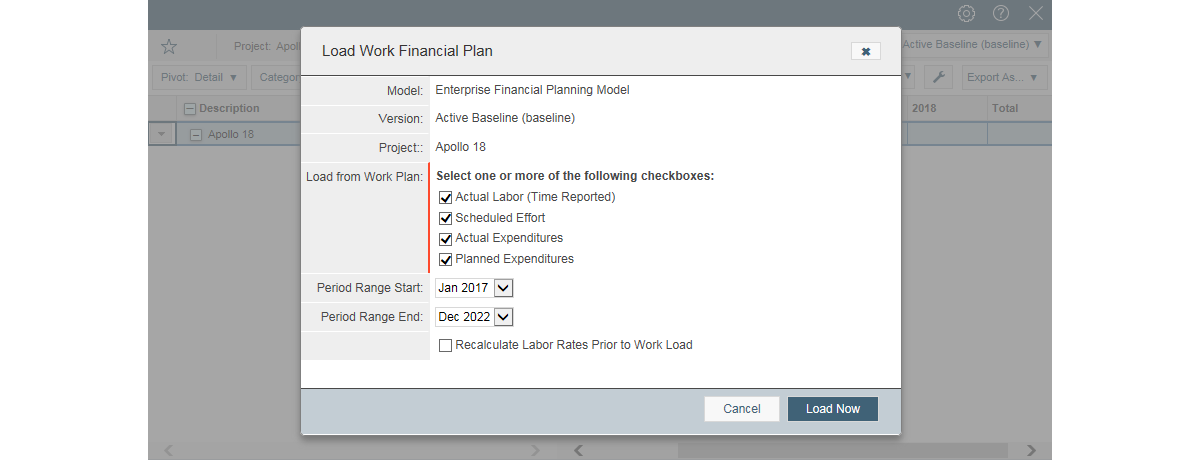
Task: Expand the Pivot: Detail dropdown
Action: click(x=200, y=77)
